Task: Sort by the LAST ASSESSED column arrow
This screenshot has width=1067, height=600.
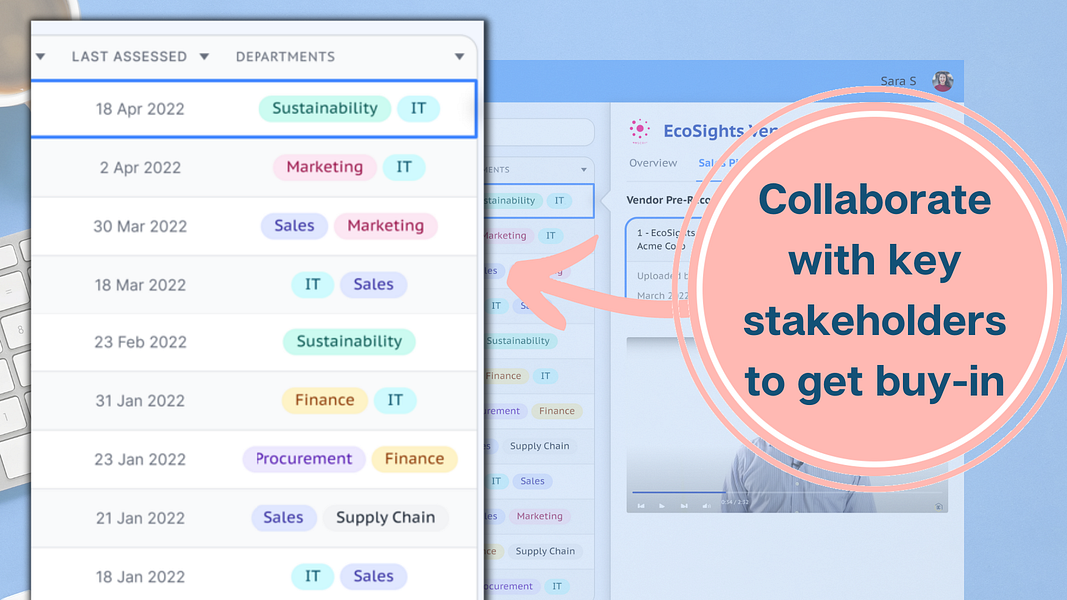Action: tap(204, 56)
